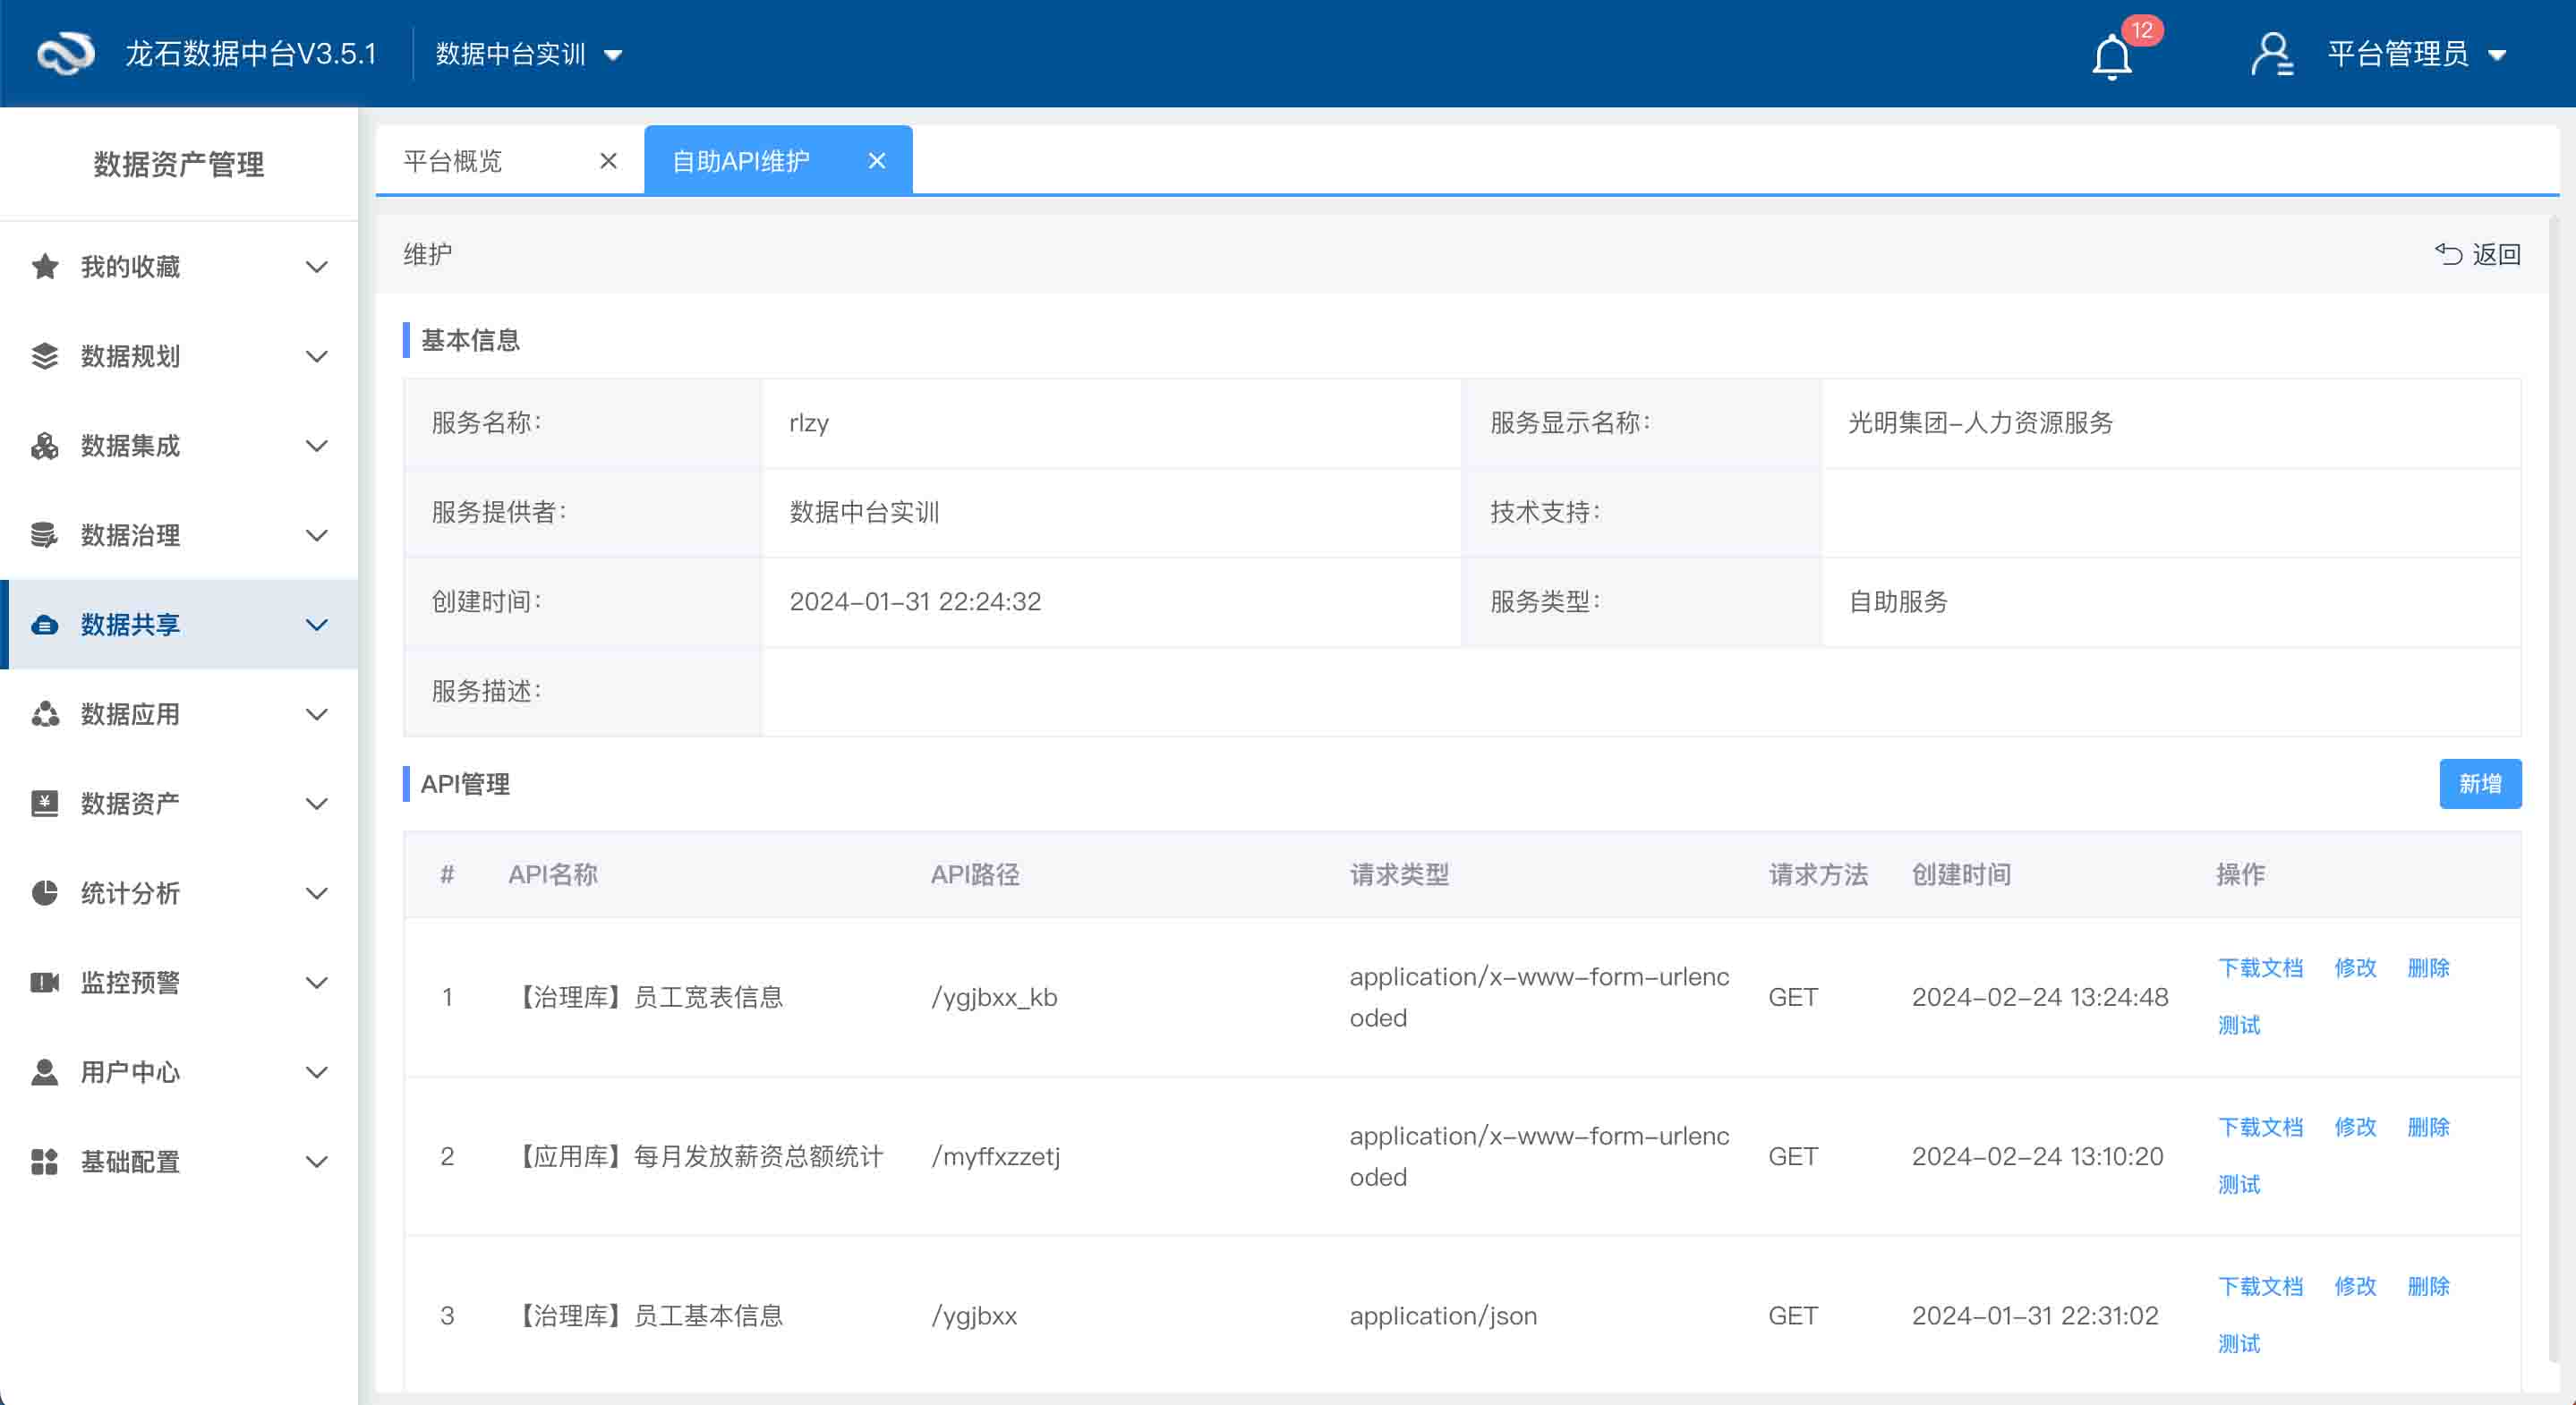Click the platform logo icon
The width and height of the screenshot is (2576, 1405).
click(x=65, y=53)
